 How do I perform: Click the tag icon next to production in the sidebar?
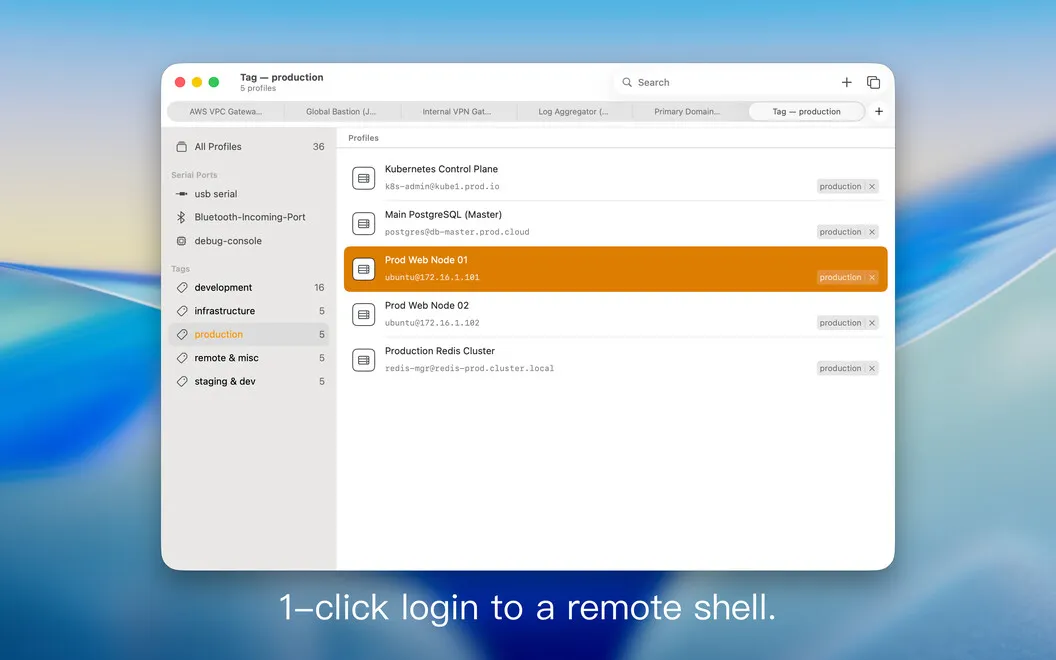point(182,334)
